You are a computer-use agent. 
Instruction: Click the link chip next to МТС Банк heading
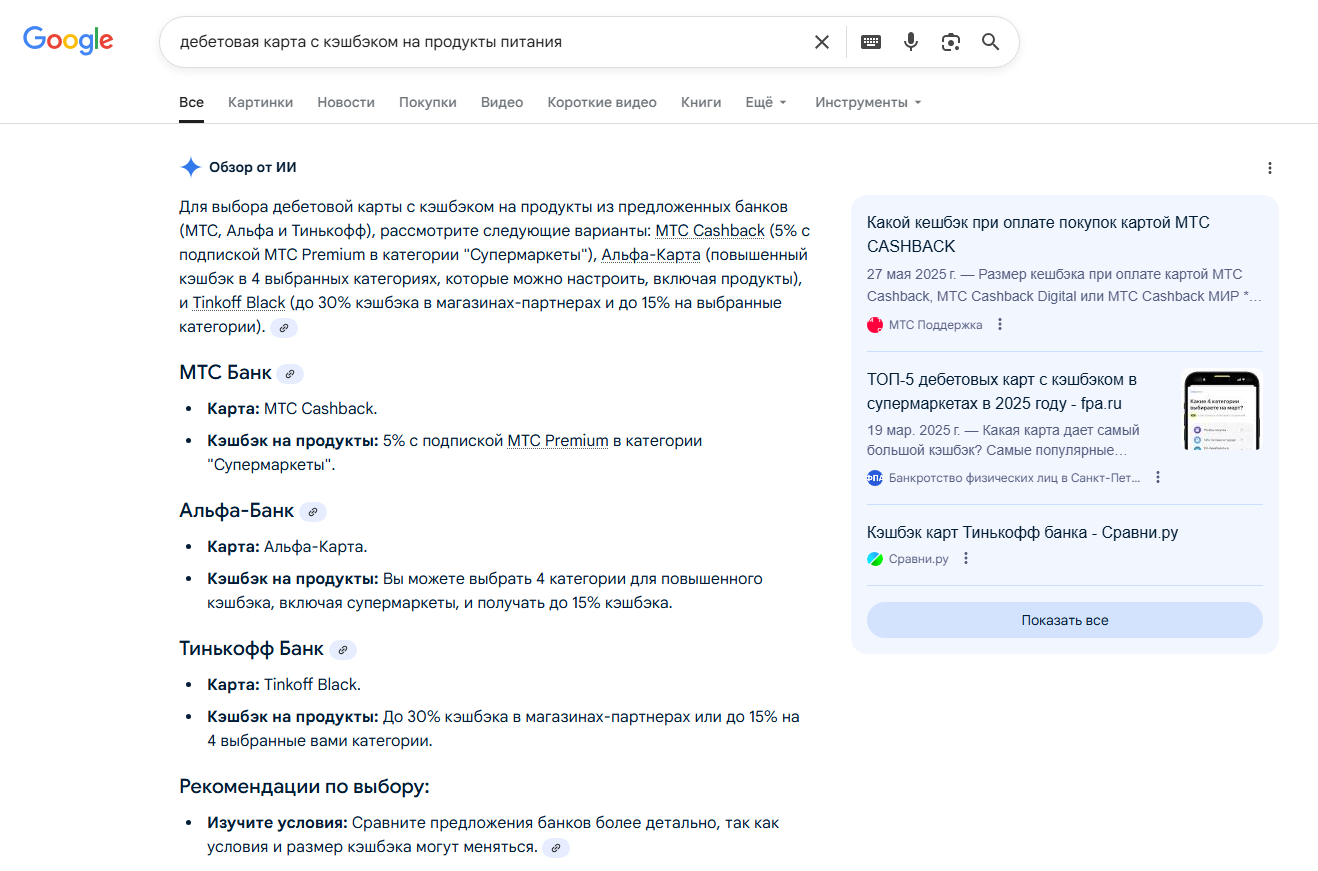[x=290, y=374]
